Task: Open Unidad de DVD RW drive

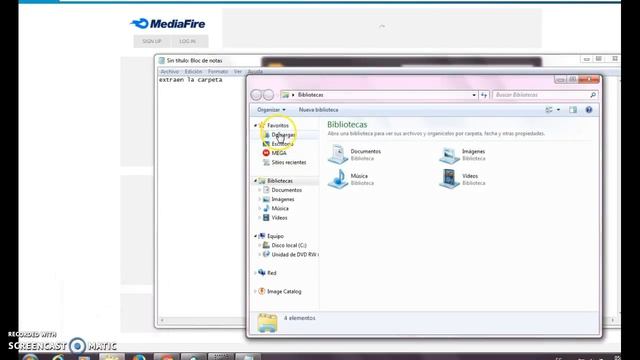Action: (295, 255)
